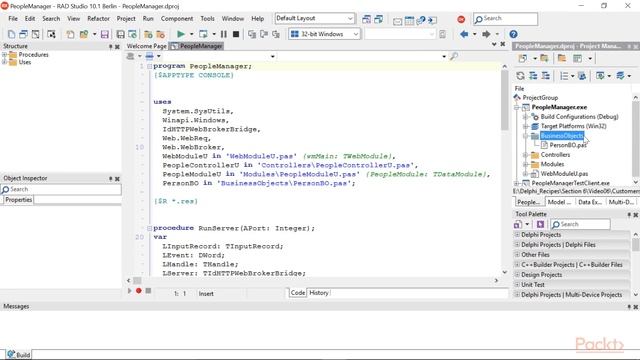
Task: Click the red record macro button
Action: tap(139, 291)
